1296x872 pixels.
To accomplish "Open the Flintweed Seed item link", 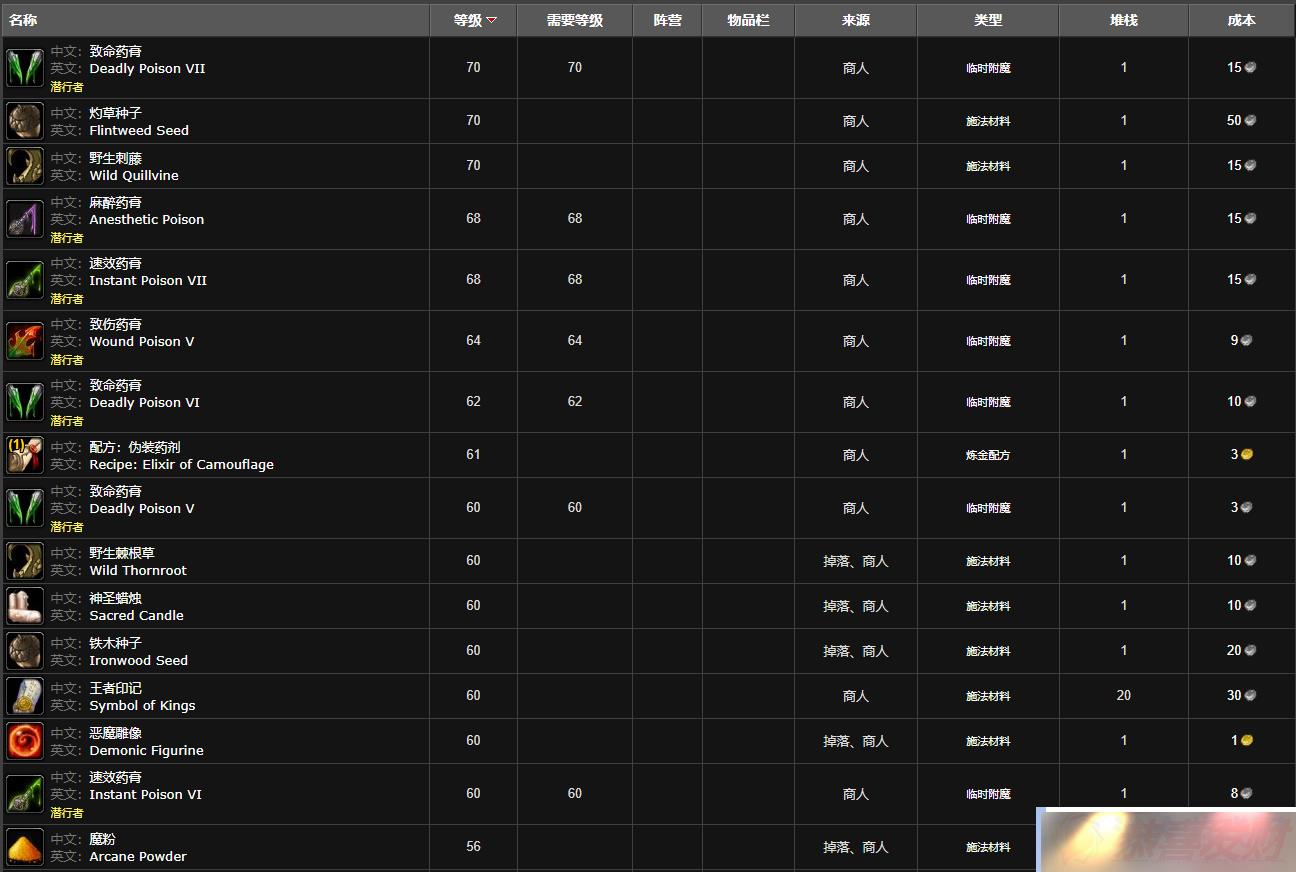I will pos(139,131).
